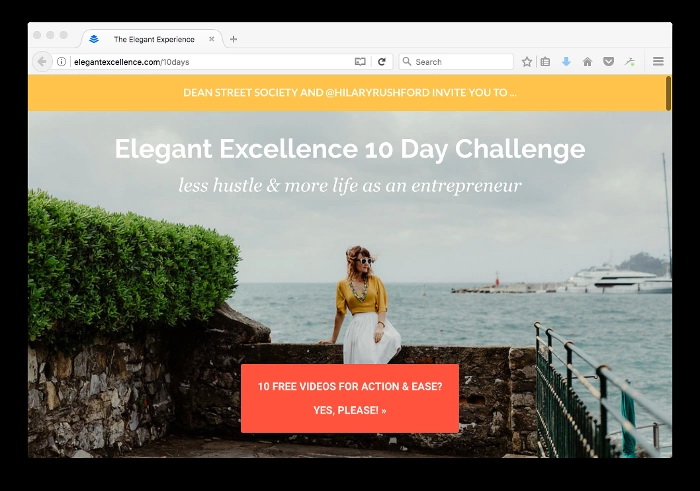
Task: Open the site information icon in address bar
Action: click(x=62, y=62)
